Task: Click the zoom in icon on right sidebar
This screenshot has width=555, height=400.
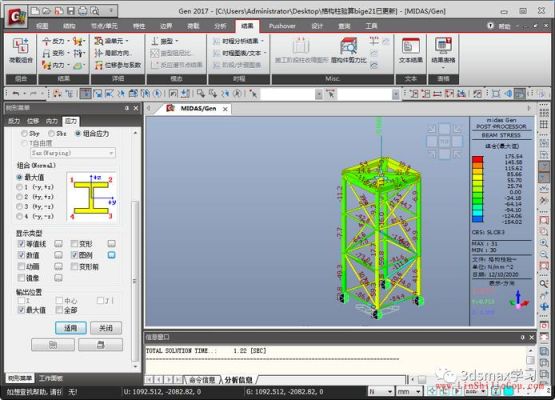Action: 544,243
